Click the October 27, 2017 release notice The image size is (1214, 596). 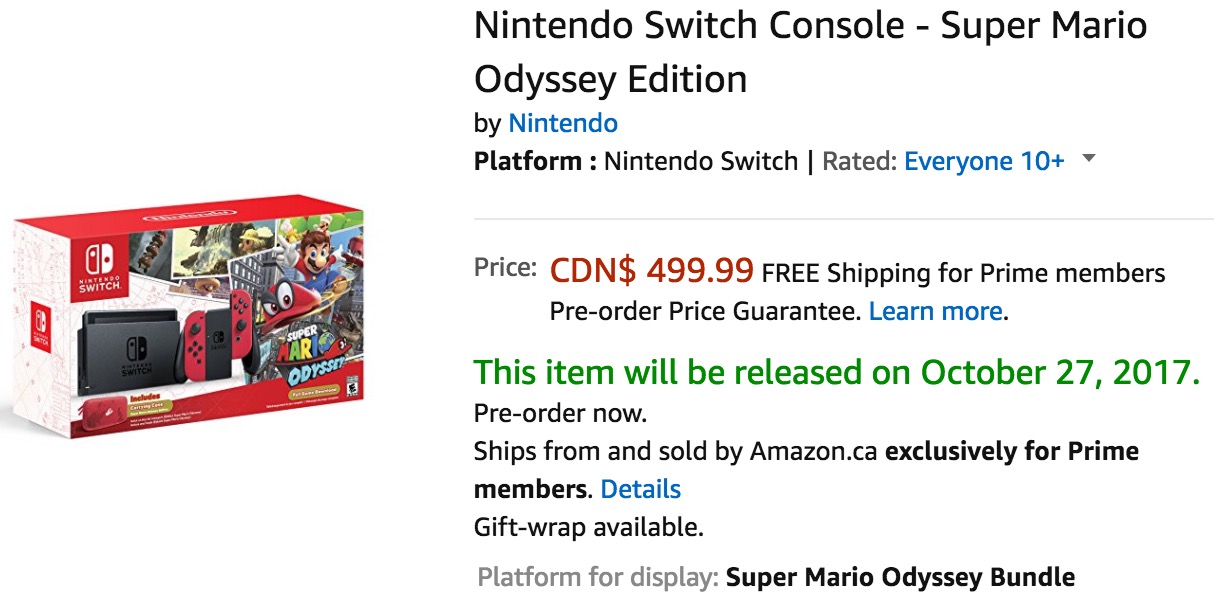[836, 372]
